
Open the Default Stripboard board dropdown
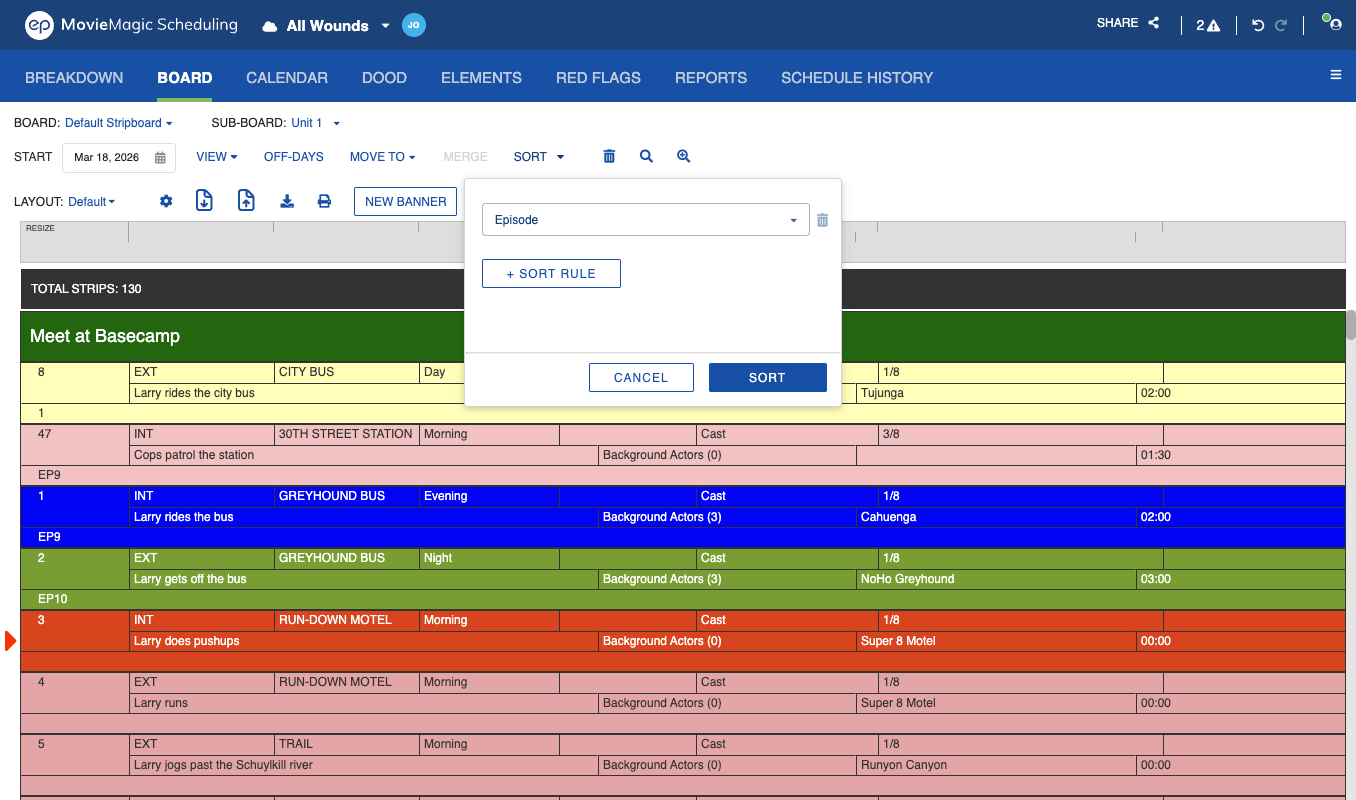[119, 123]
